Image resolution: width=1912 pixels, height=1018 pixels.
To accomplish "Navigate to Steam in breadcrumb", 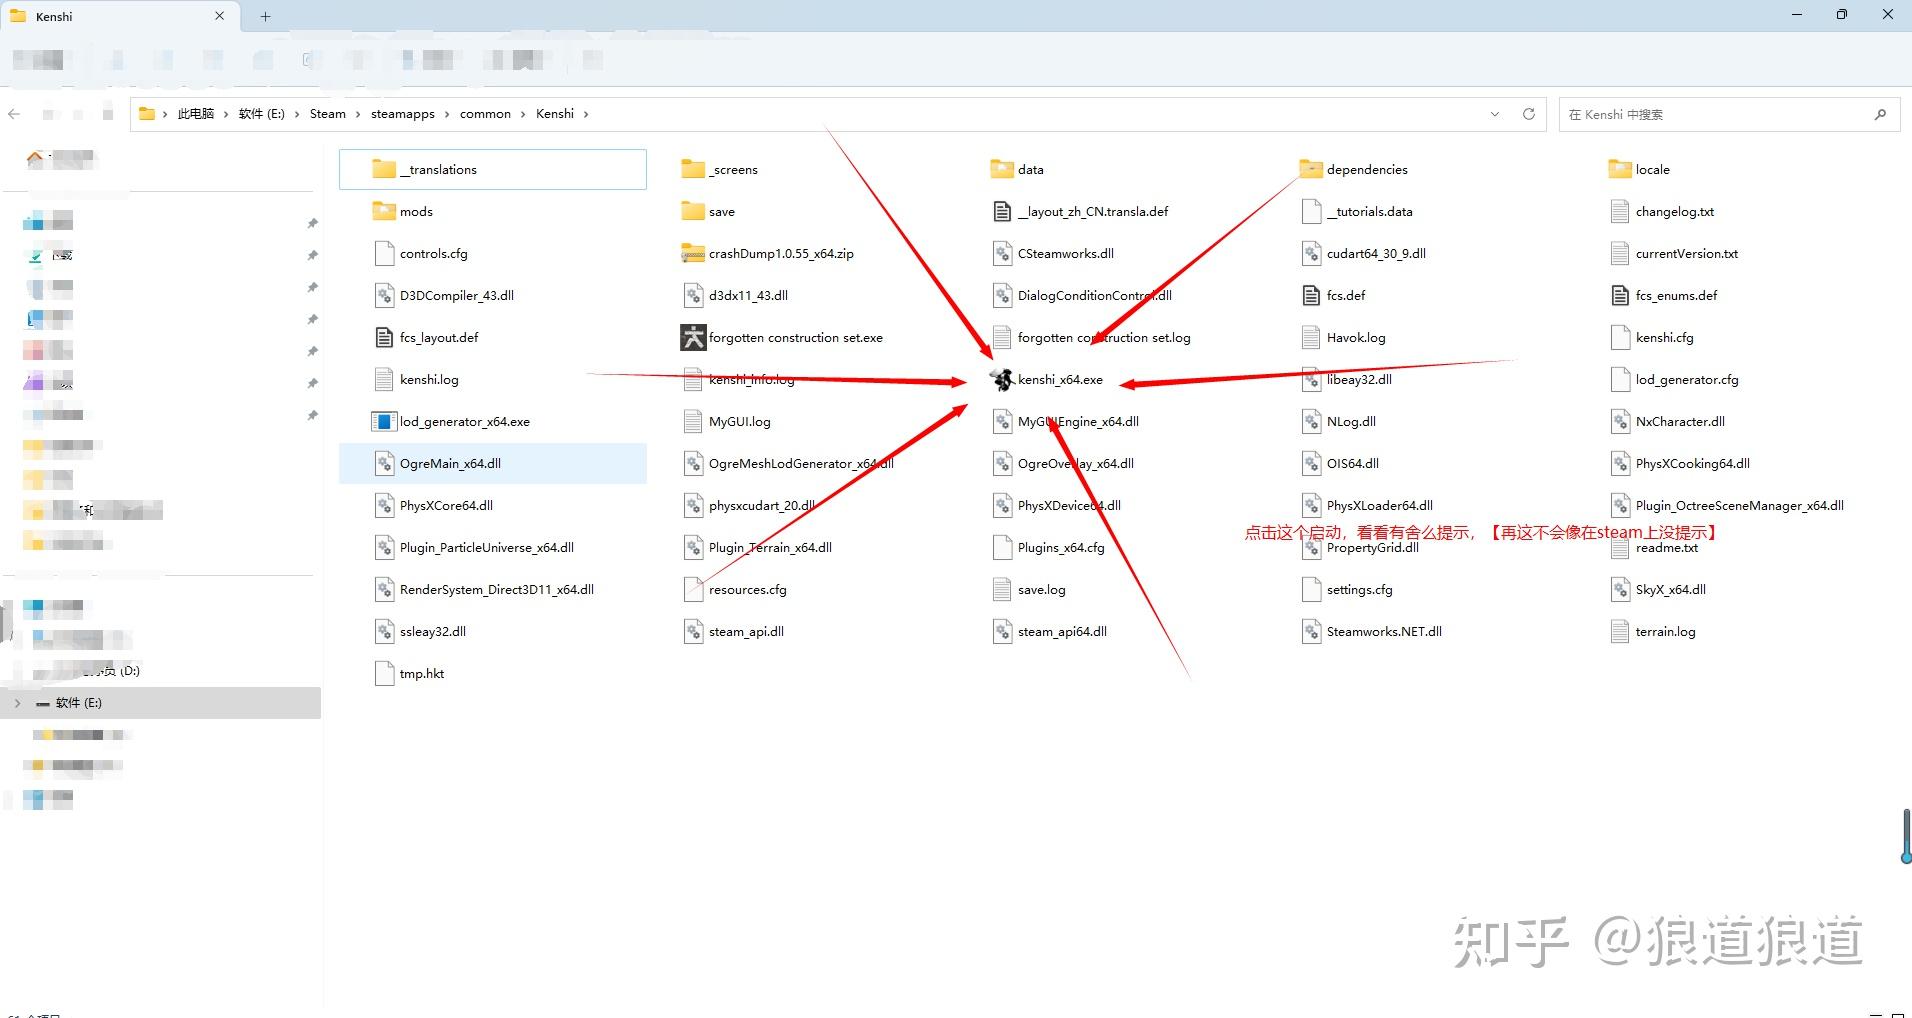I will click(x=328, y=114).
